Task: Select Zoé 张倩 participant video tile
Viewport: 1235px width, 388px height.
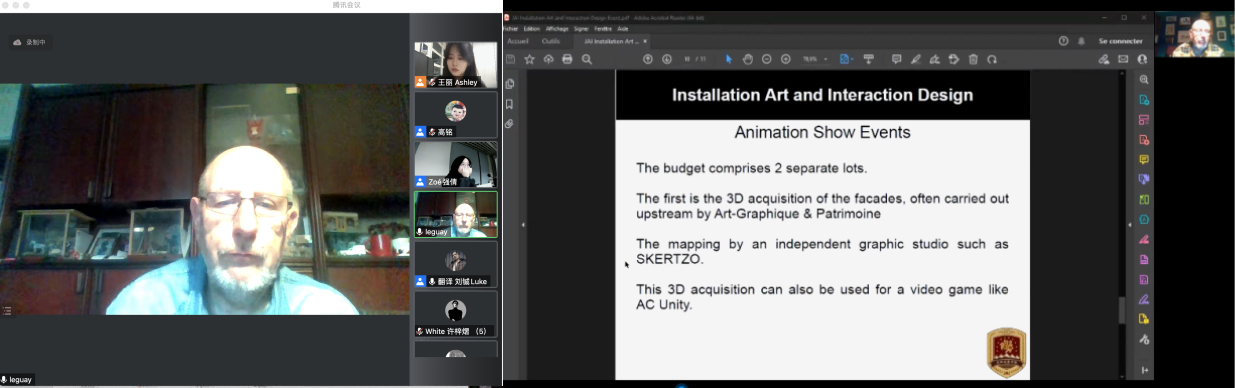Action: click(456, 164)
